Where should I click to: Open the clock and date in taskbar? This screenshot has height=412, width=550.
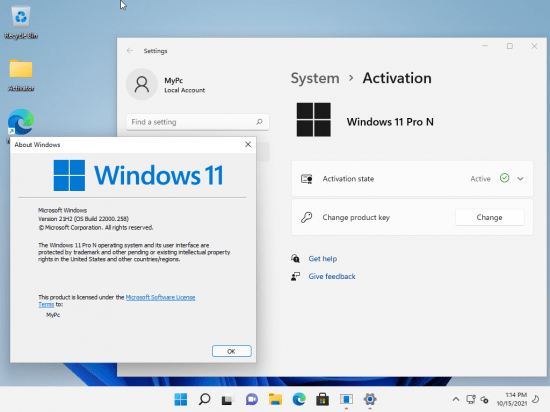(x=512, y=399)
